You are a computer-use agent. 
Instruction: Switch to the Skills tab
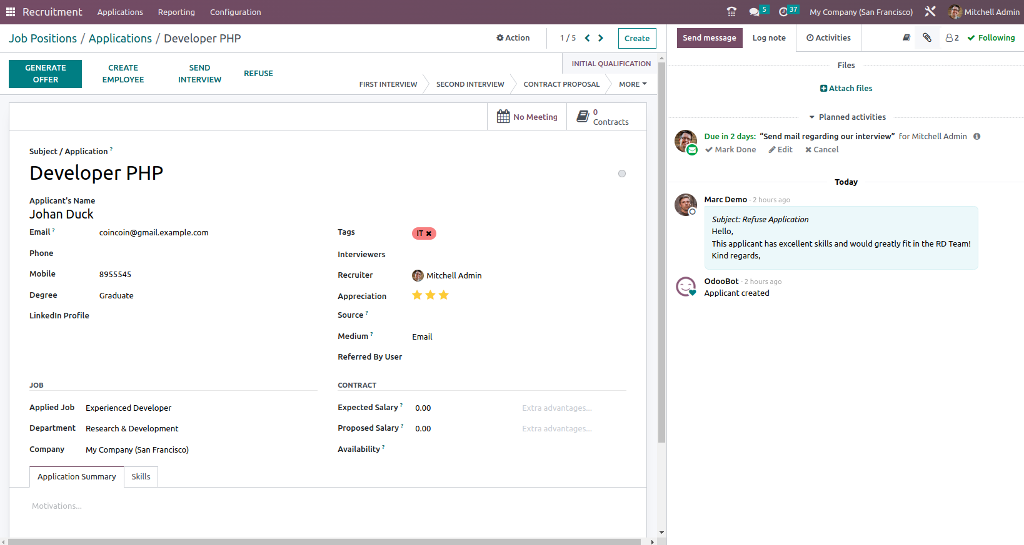tap(141, 477)
